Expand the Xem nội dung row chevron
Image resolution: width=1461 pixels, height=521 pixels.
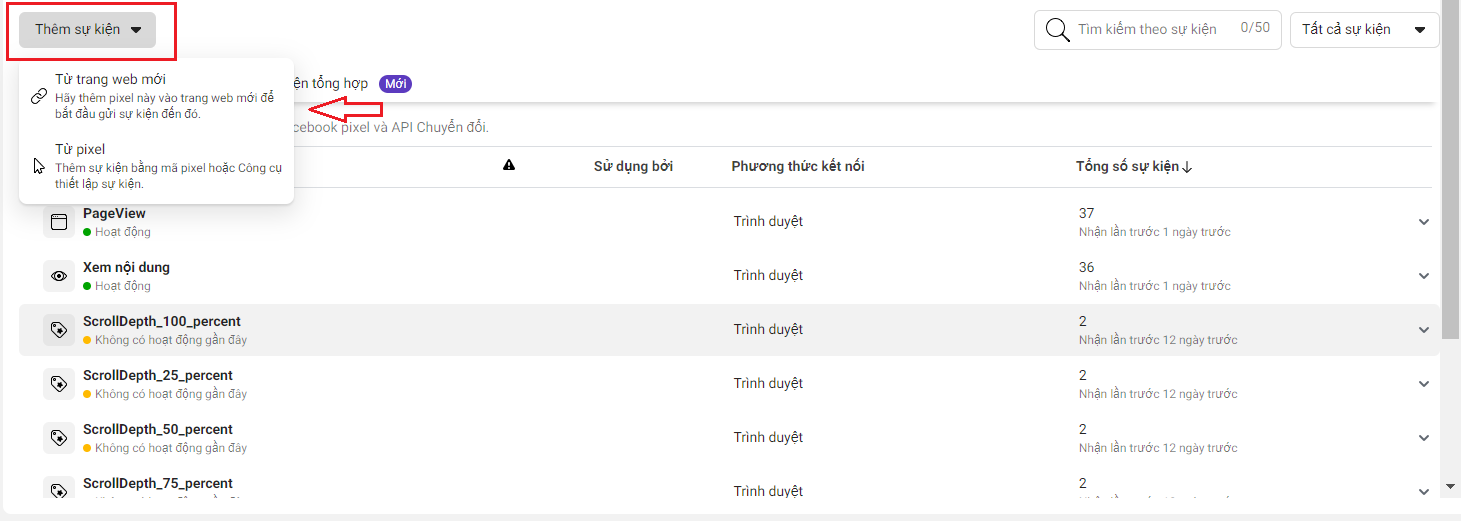[x=1424, y=276]
